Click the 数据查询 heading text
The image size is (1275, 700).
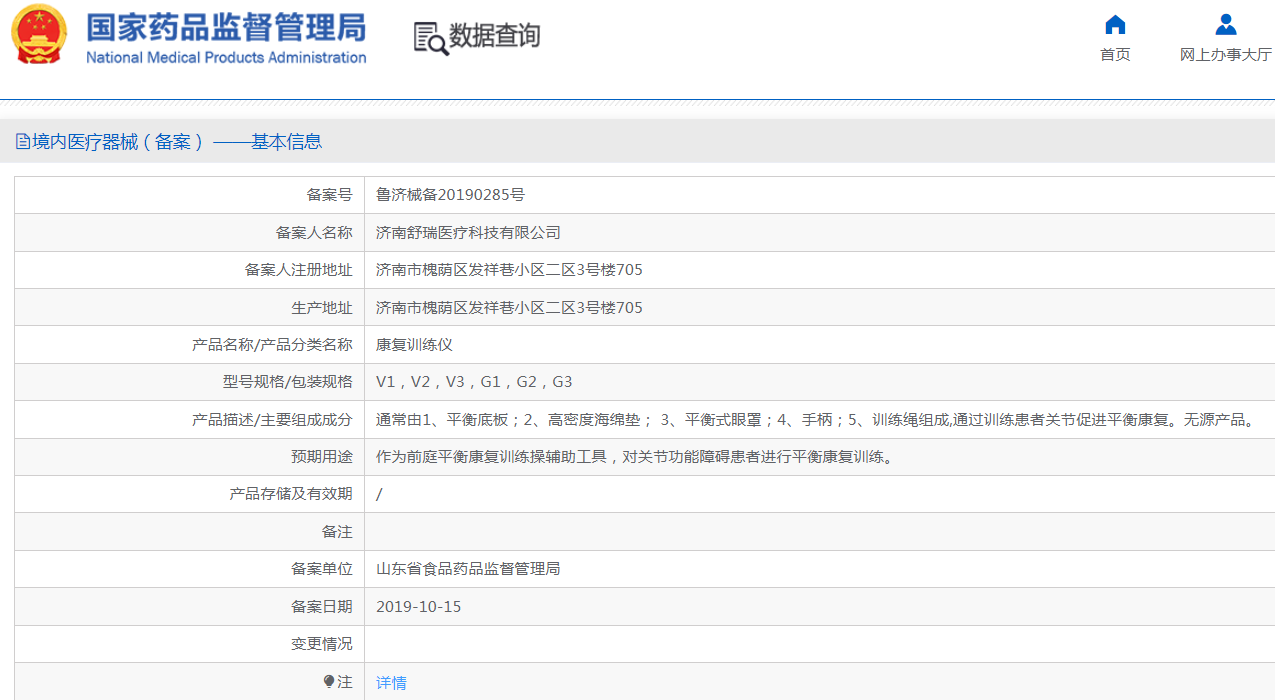point(494,36)
